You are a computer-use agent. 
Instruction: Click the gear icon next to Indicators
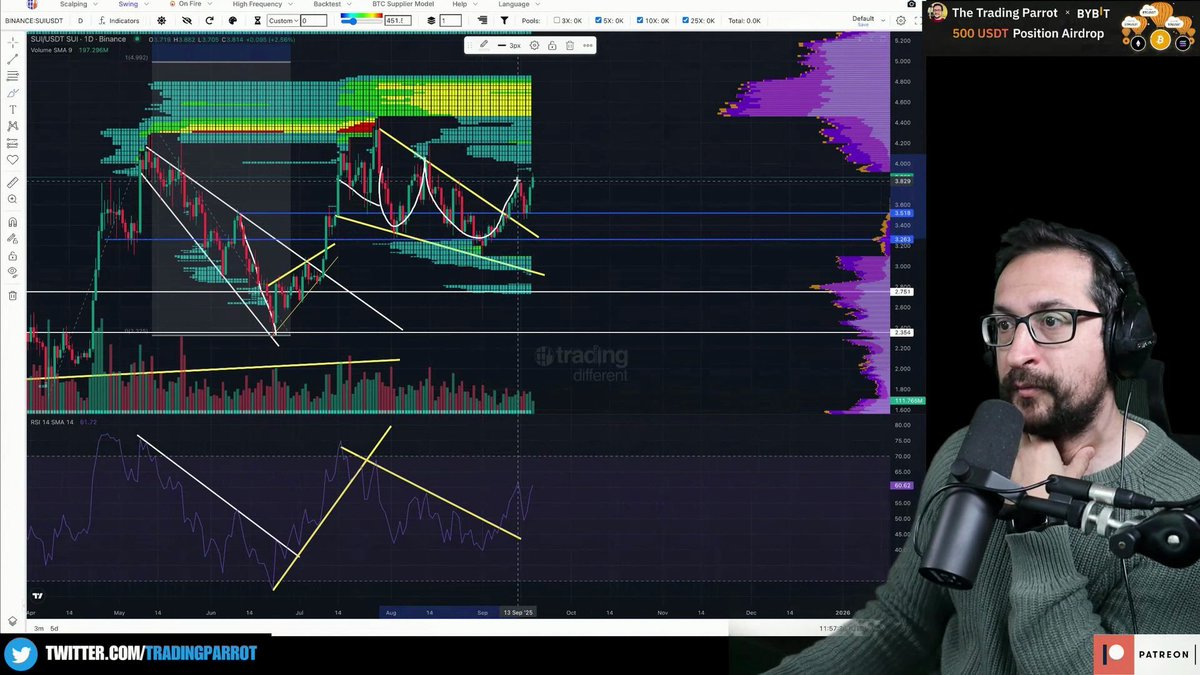click(161, 20)
